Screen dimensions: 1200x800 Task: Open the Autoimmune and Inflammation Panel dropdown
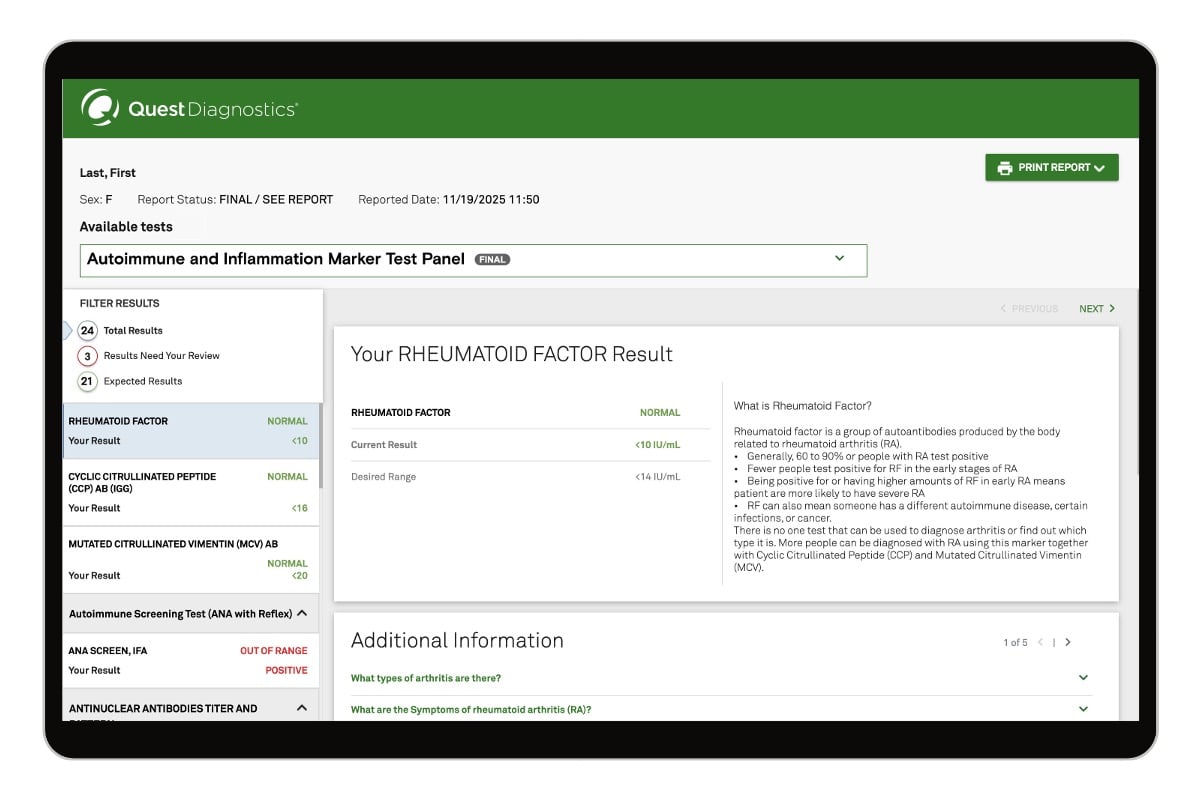pos(839,258)
